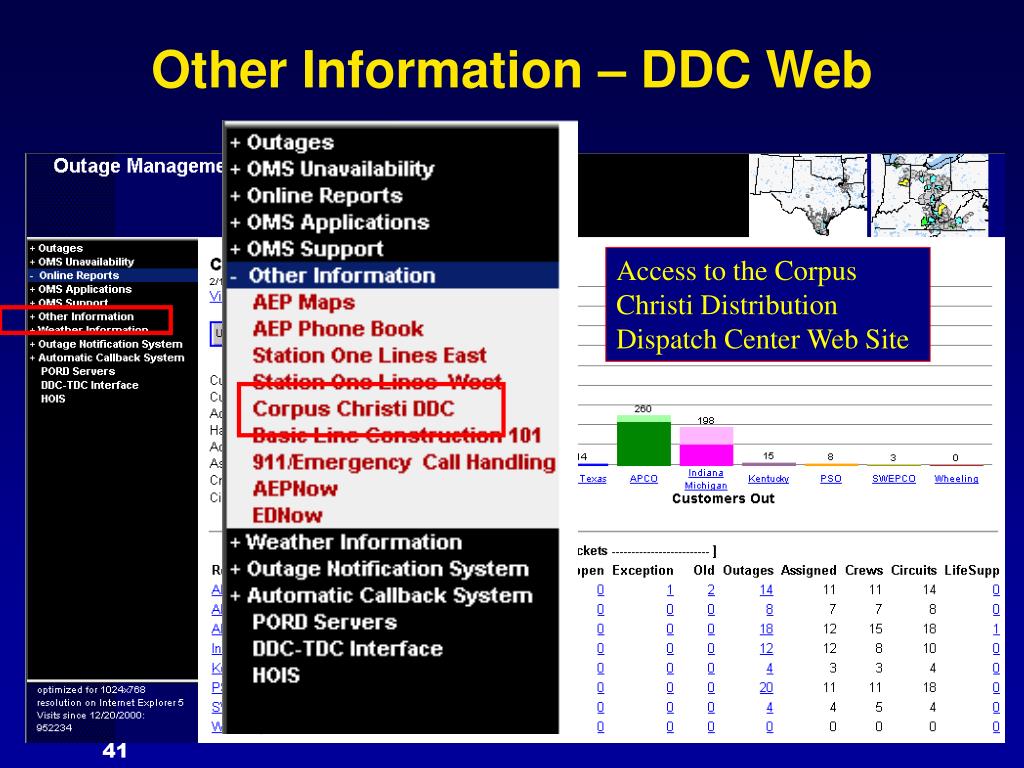Open the Outages column link showing 14
This screenshot has width=1024, height=768.
pyautogui.click(x=766, y=590)
